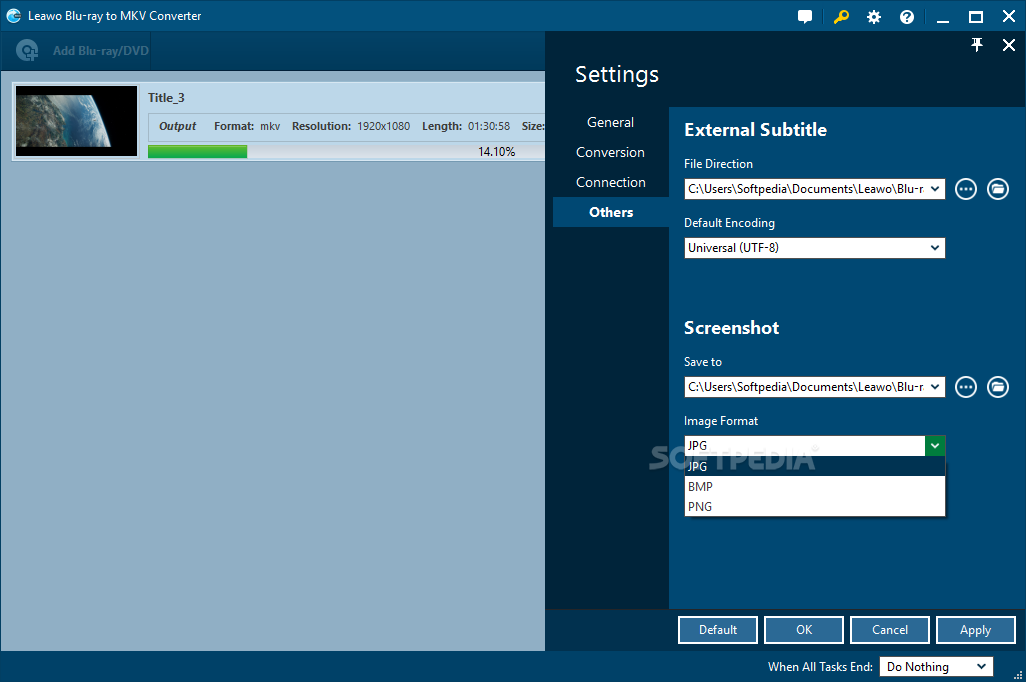
Task: Click the mkv format value
Action: (x=270, y=126)
